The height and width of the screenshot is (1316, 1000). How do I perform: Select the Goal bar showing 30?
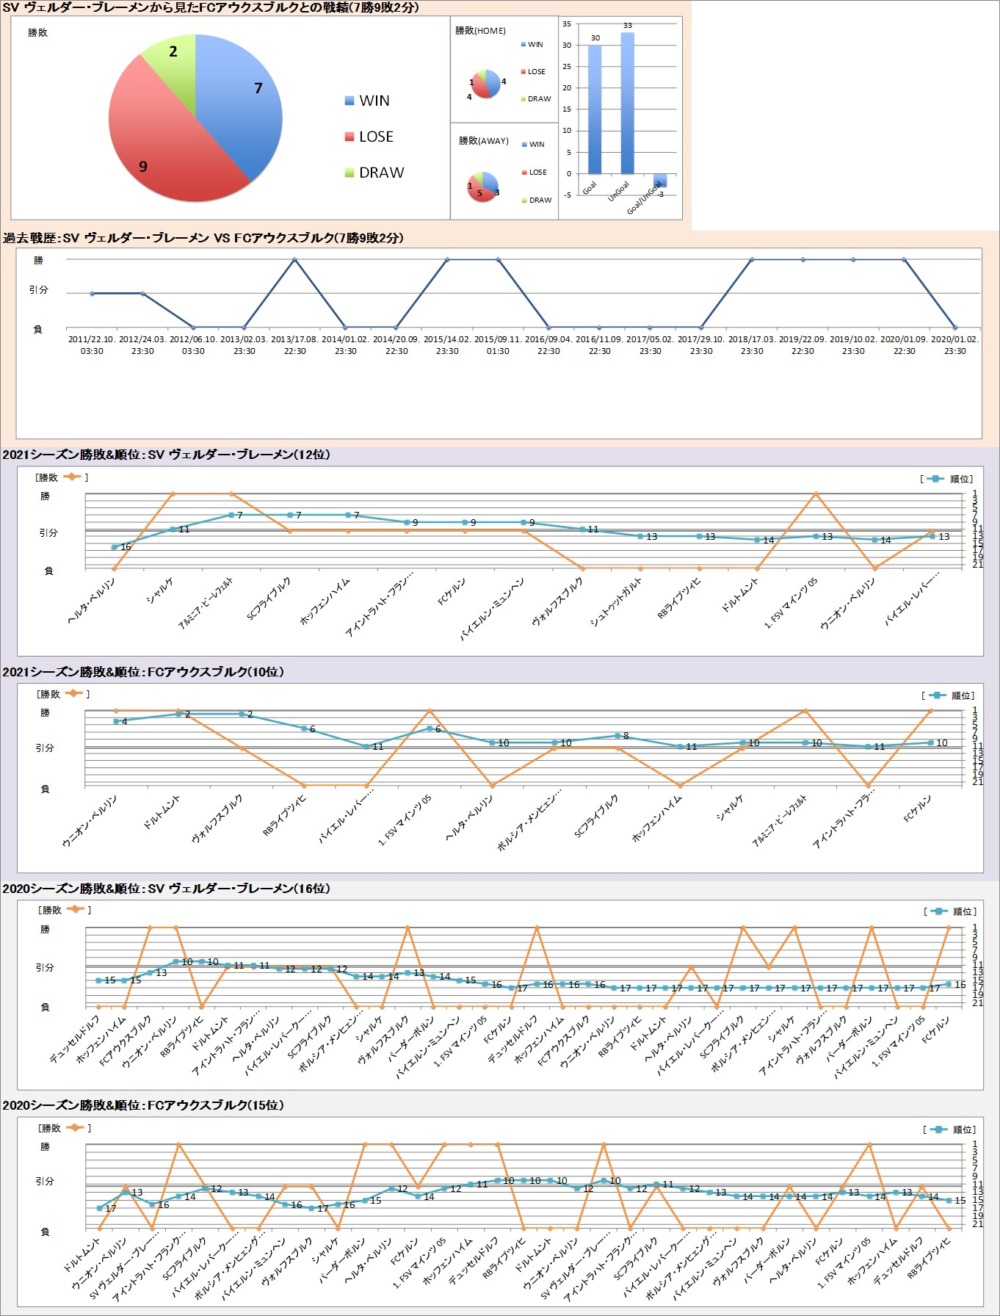(595, 109)
